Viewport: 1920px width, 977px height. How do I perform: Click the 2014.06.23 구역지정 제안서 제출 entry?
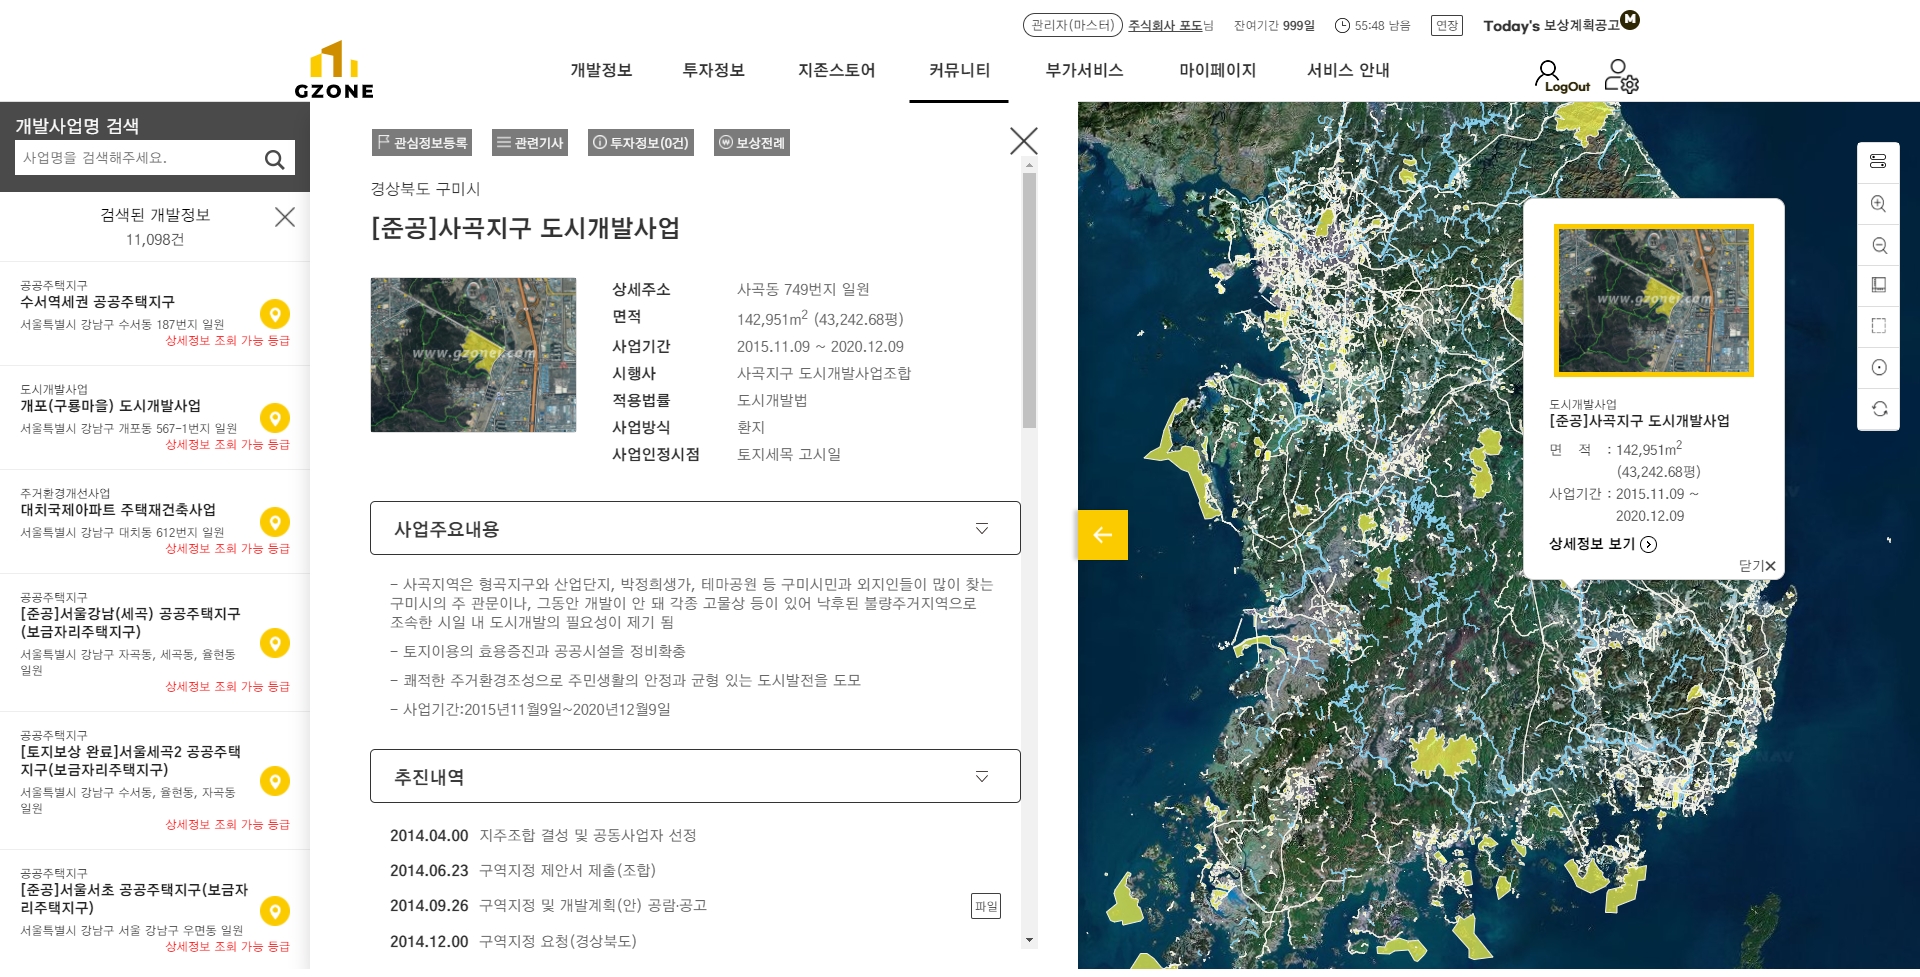pyautogui.click(x=523, y=871)
